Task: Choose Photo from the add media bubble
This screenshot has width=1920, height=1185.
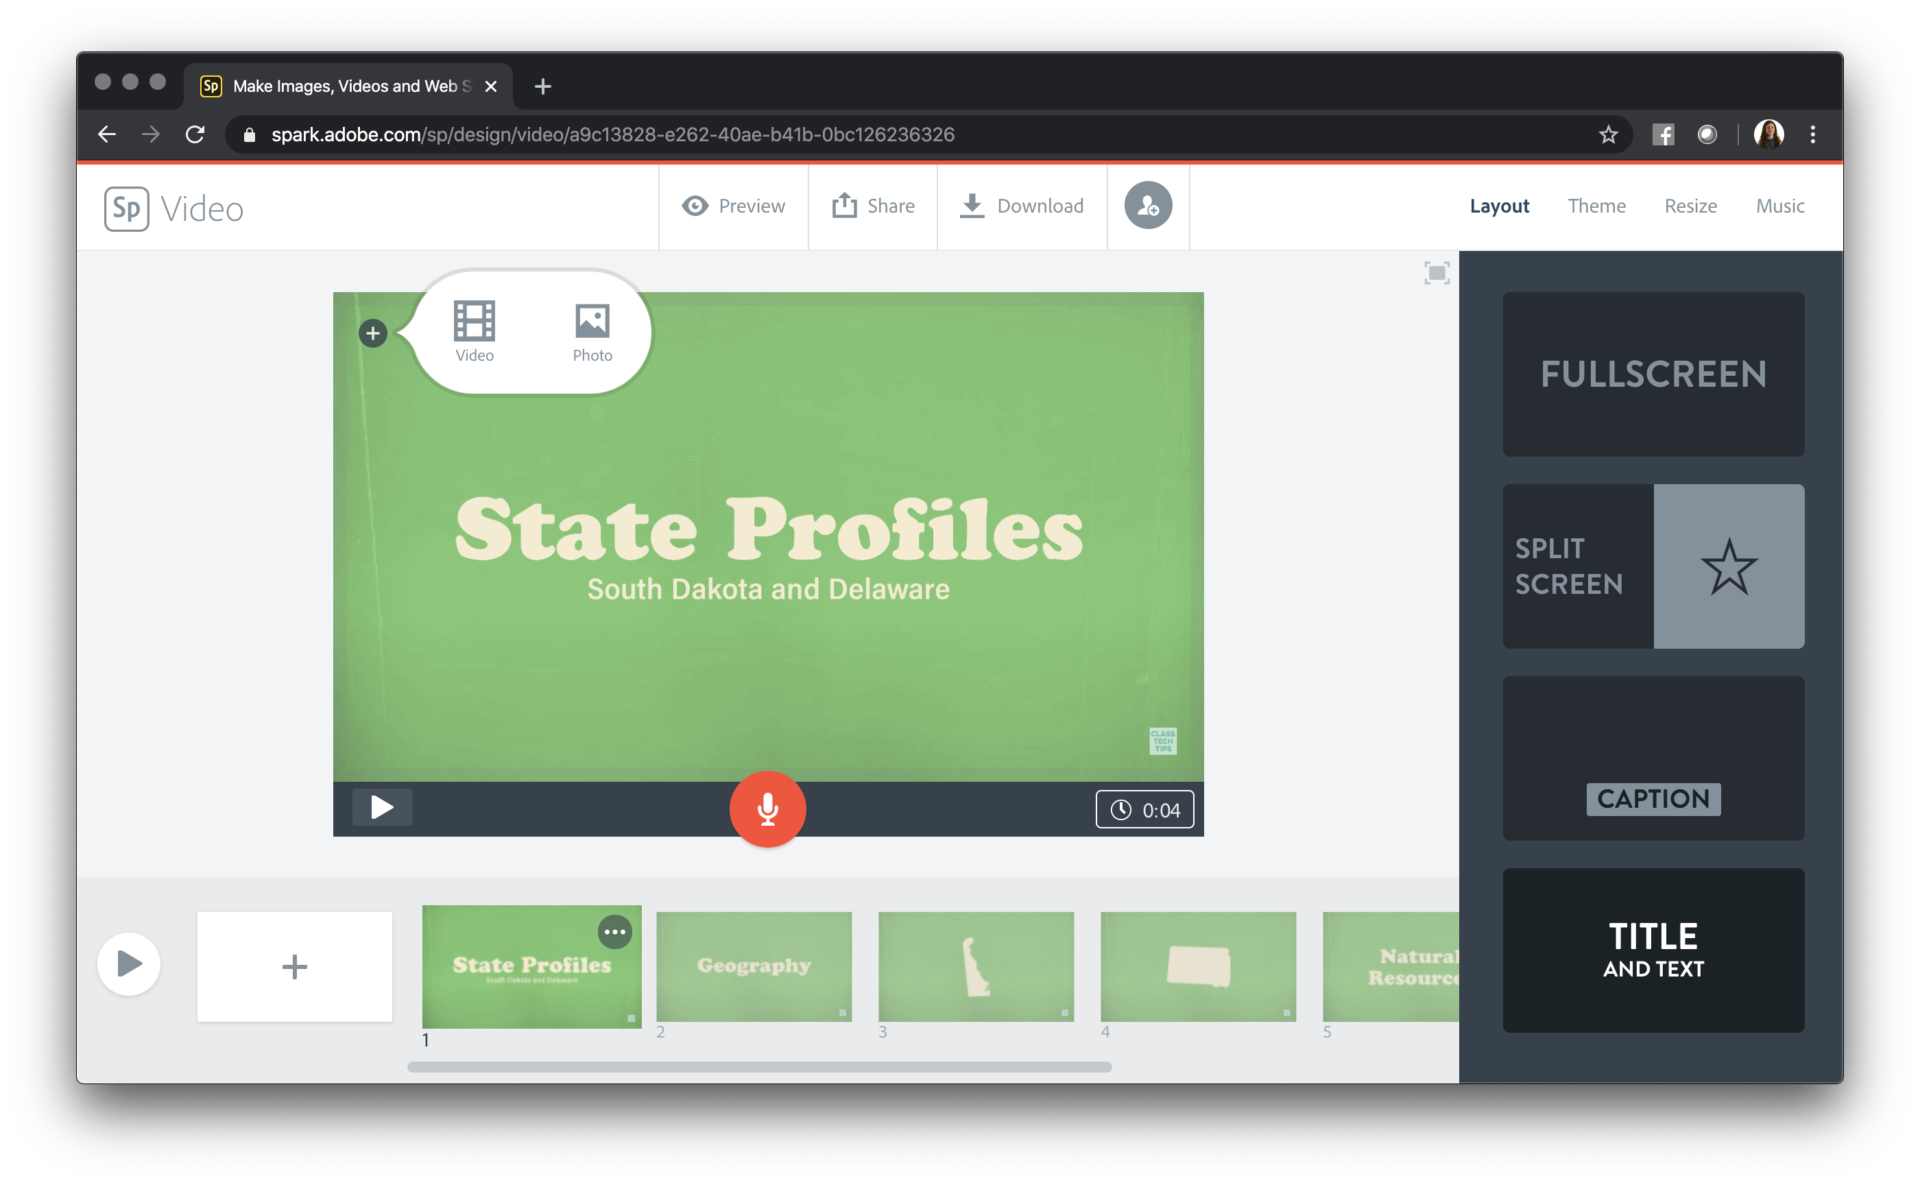Action: pyautogui.click(x=591, y=331)
